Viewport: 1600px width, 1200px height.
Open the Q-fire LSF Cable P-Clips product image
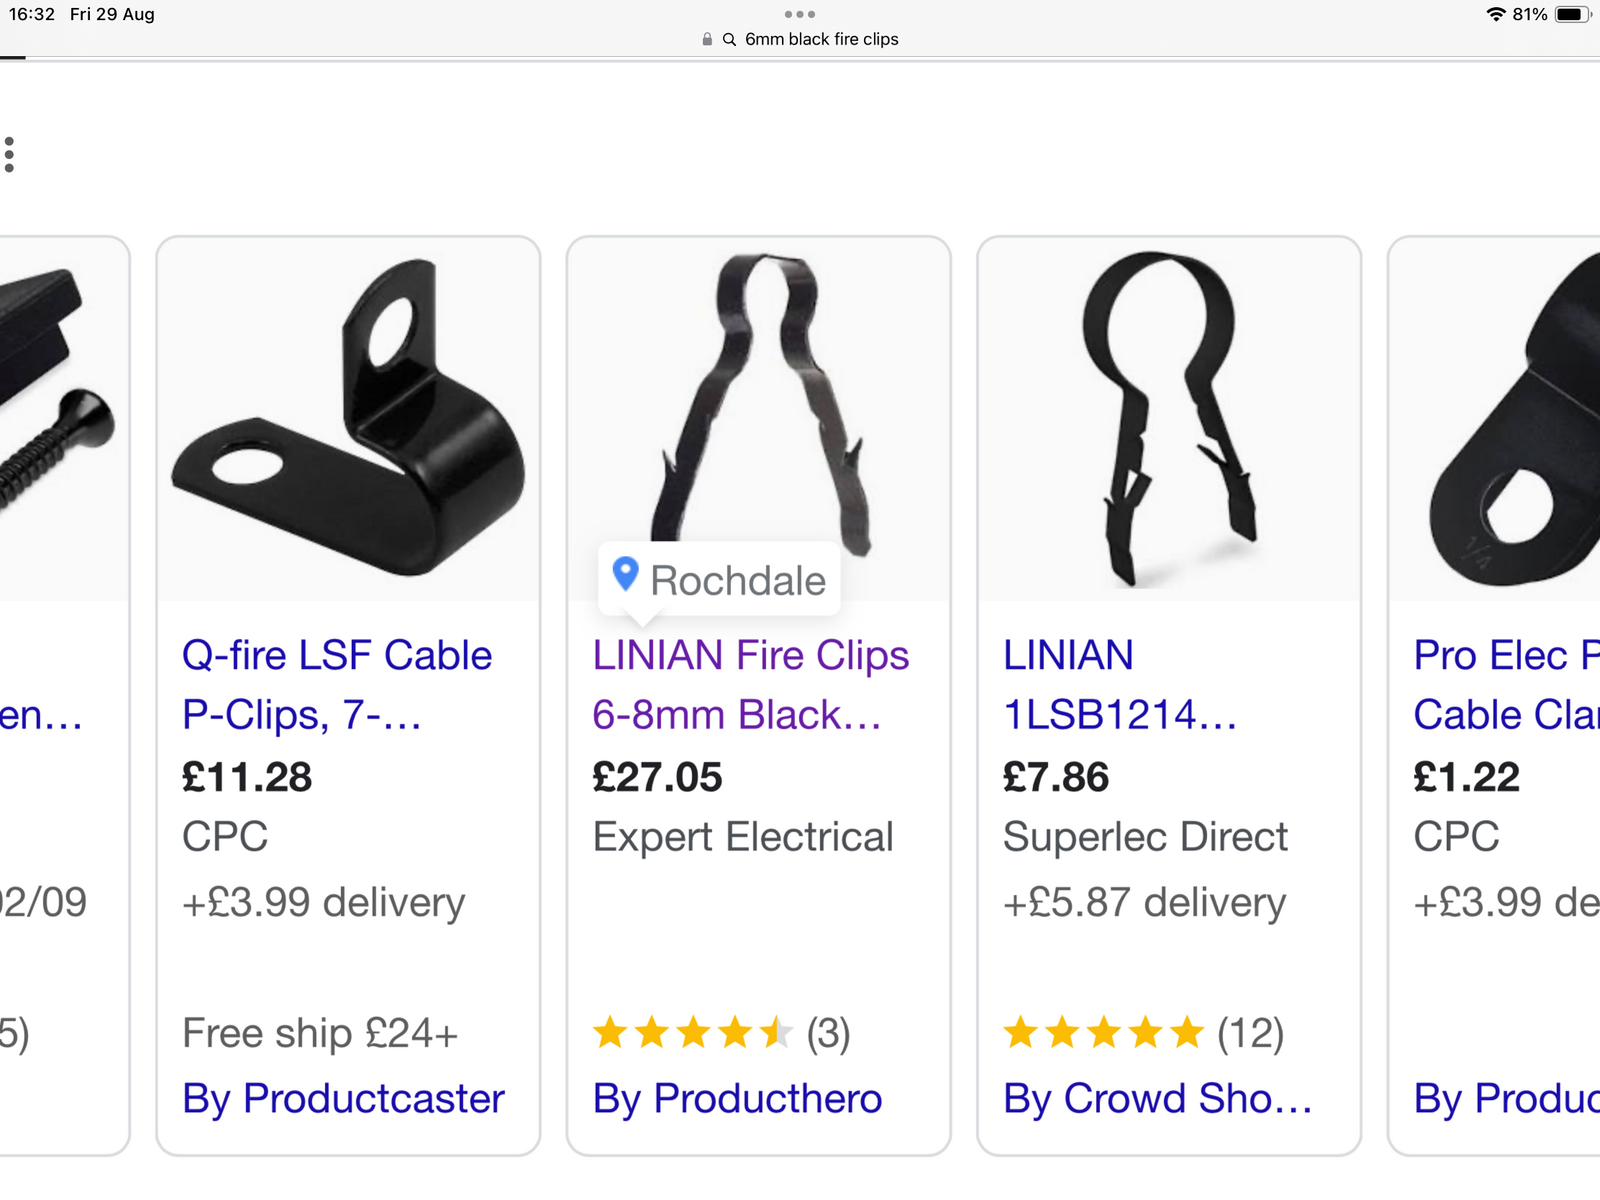[348, 420]
